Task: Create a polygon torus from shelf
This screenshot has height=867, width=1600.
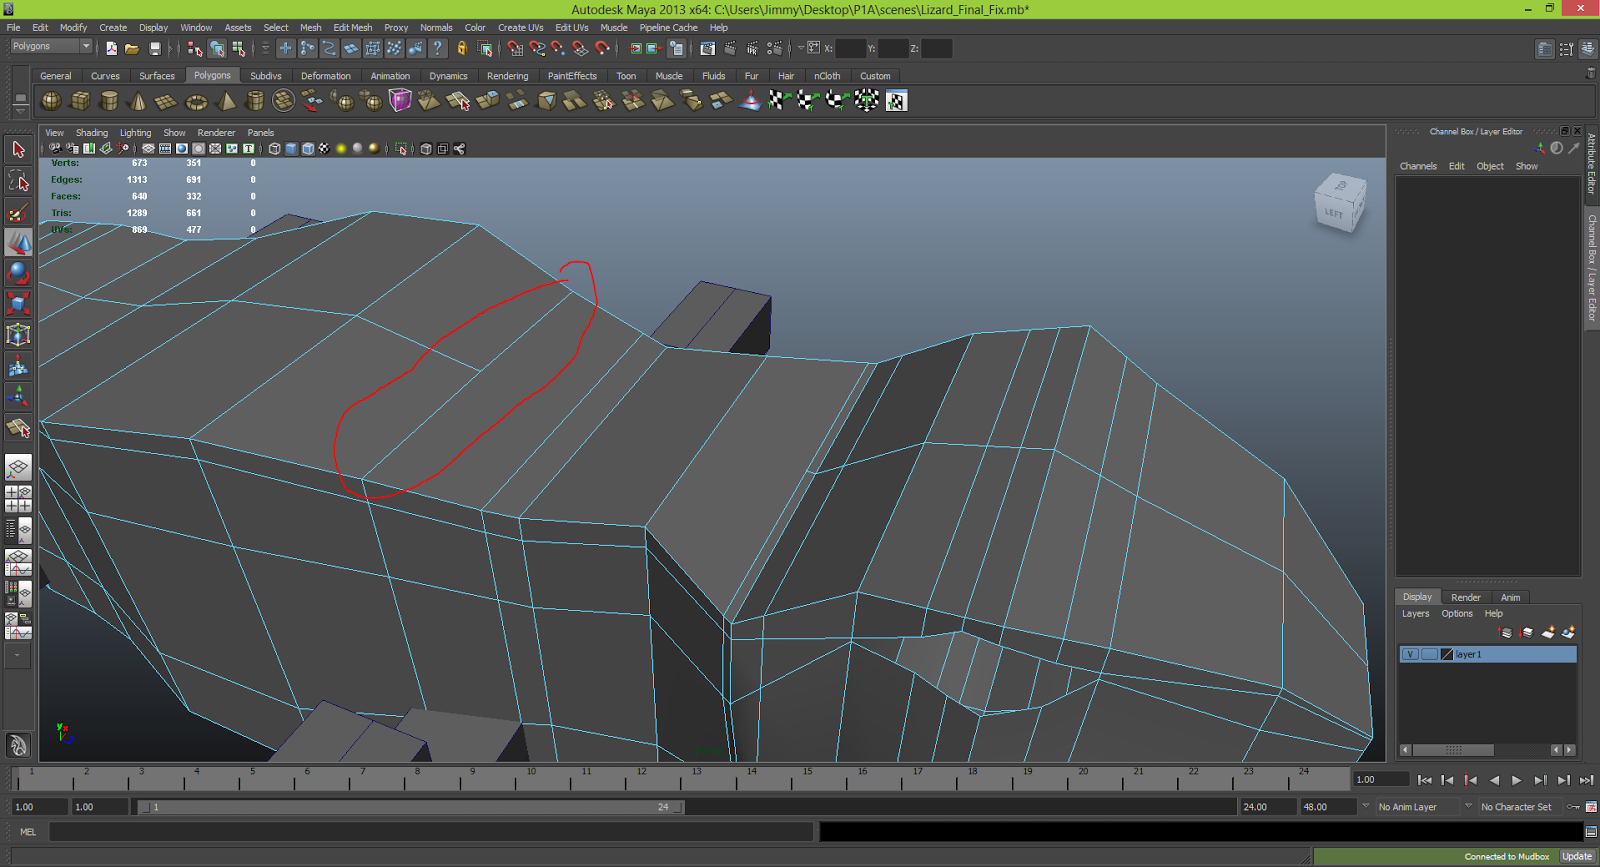Action: point(196,100)
